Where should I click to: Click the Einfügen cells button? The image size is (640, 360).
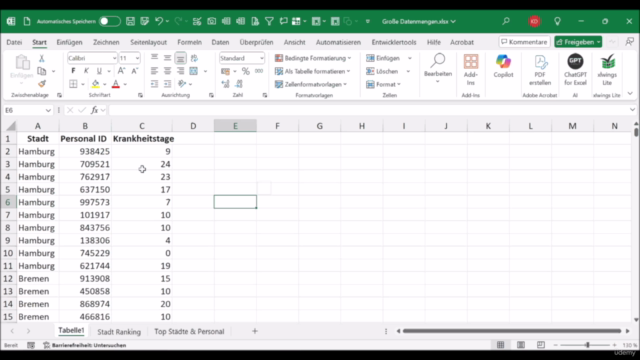pyautogui.click(x=384, y=58)
